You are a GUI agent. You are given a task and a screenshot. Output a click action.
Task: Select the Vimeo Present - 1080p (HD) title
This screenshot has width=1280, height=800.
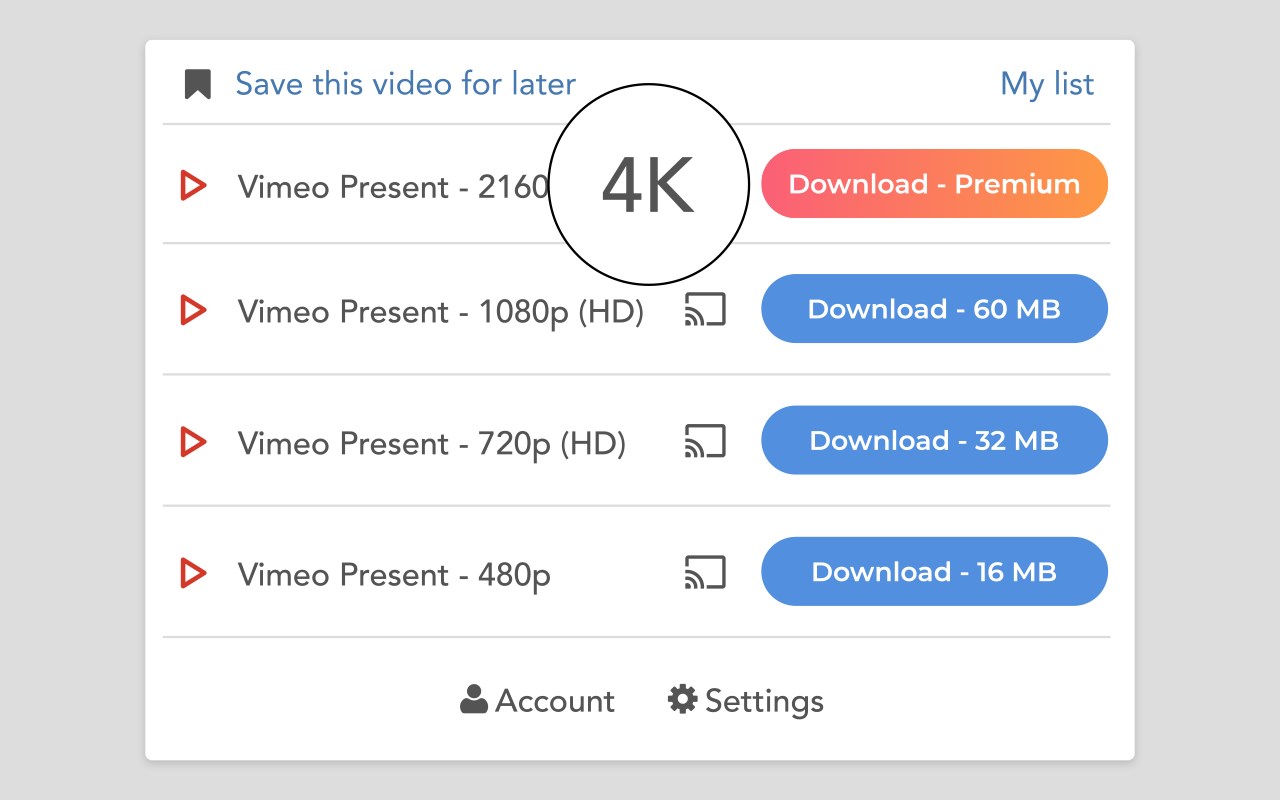440,312
